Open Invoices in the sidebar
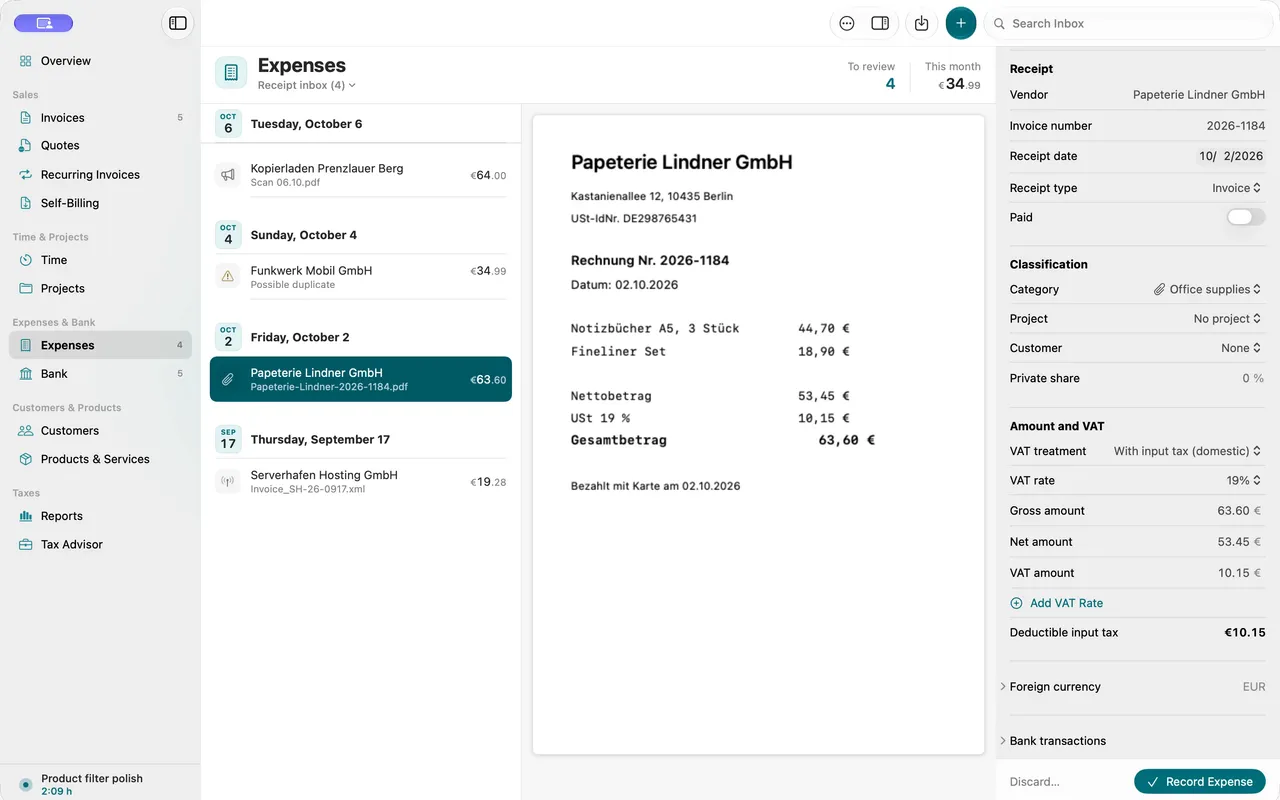The height and width of the screenshot is (800, 1280). click(100, 118)
